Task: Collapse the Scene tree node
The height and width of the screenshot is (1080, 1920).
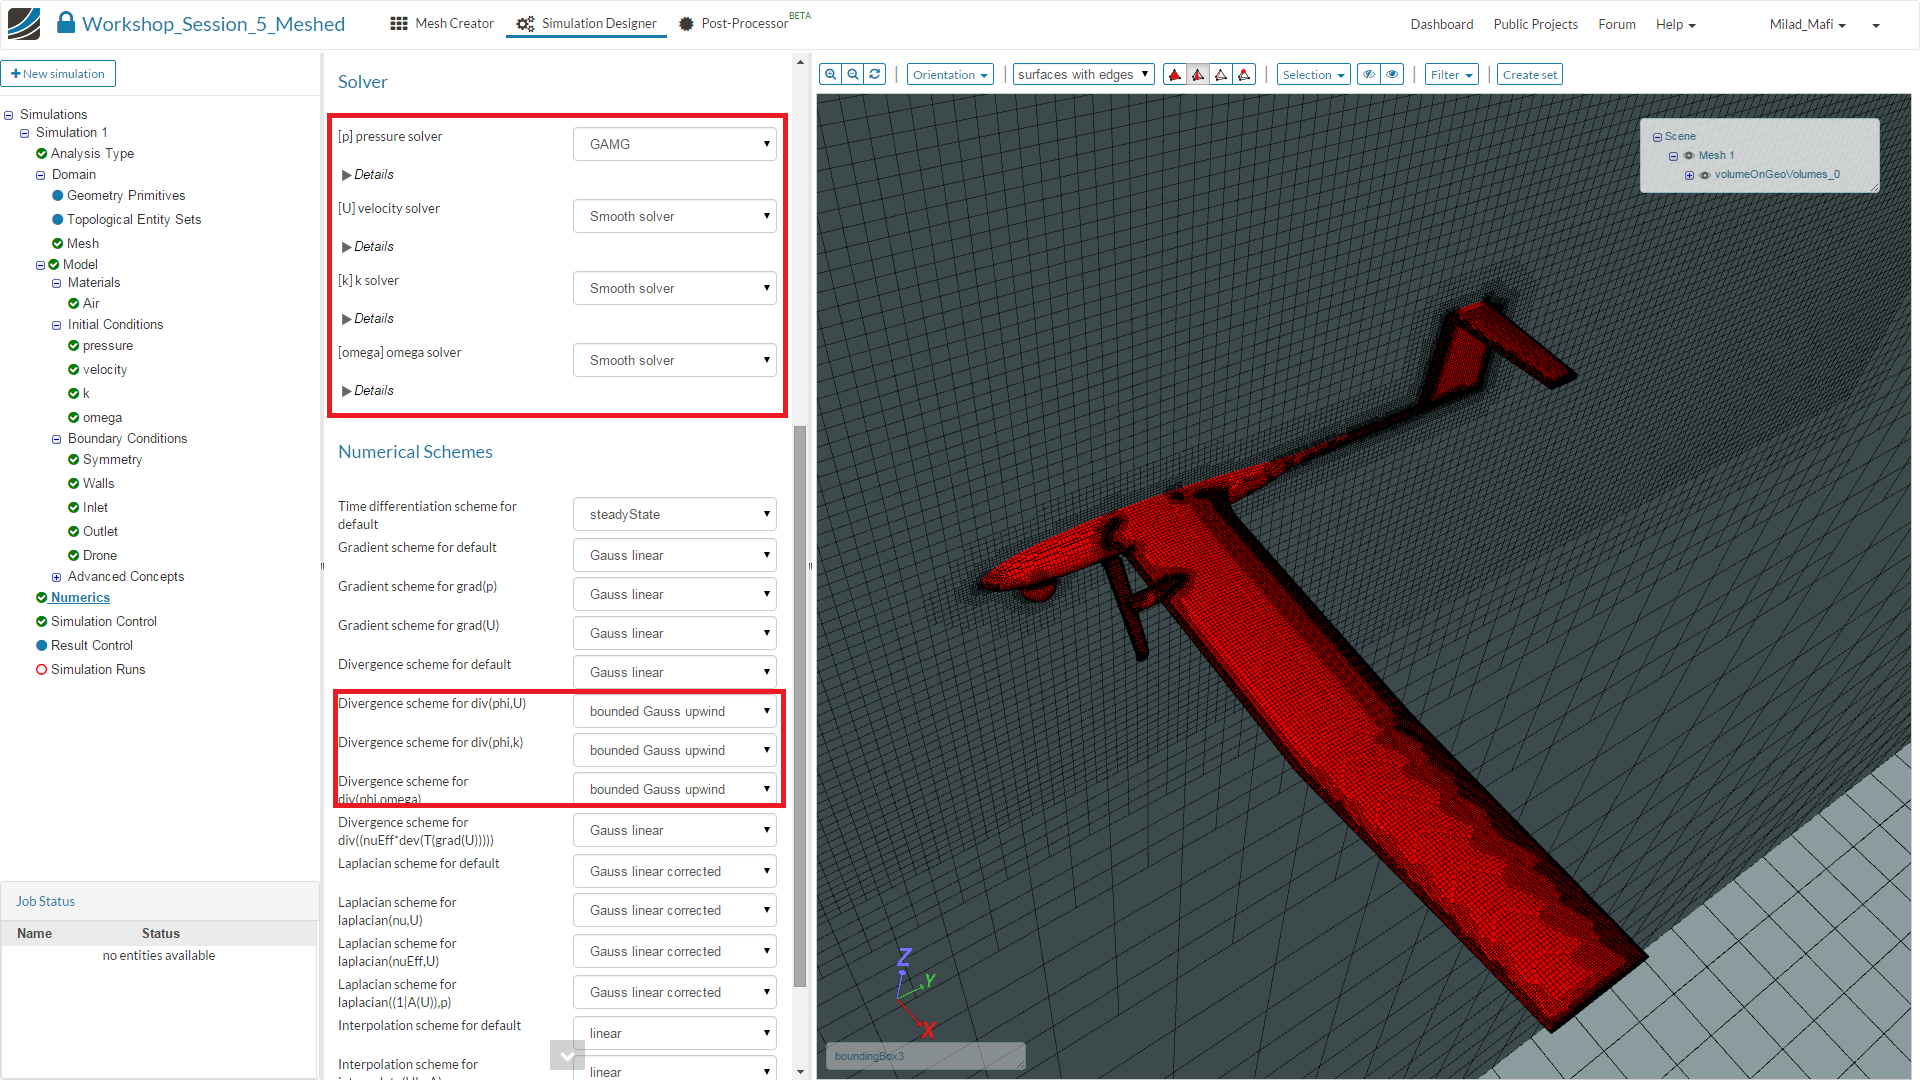Action: pyautogui.click(x=1657, y=137)
